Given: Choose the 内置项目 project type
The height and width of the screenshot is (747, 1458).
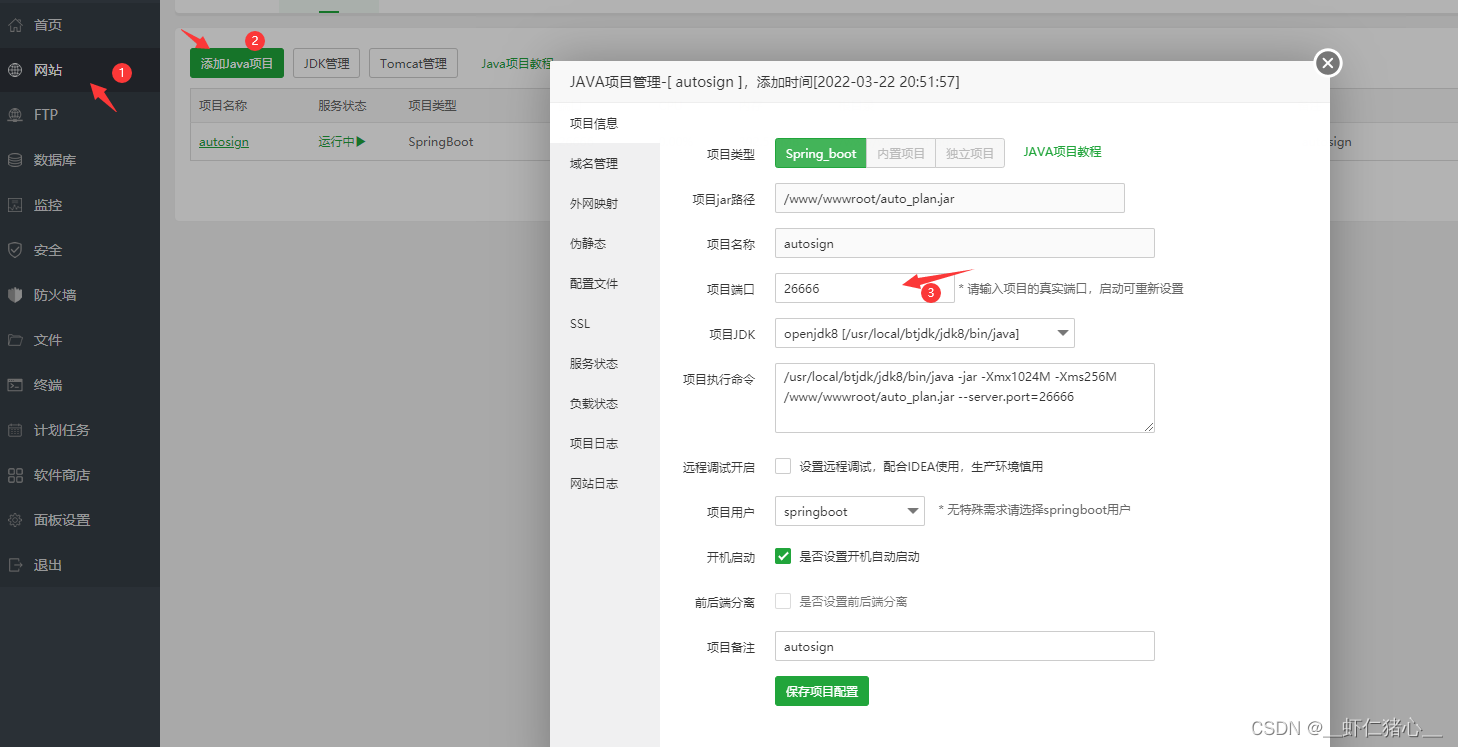Looking at the screenshot, I should click(900, 153).
